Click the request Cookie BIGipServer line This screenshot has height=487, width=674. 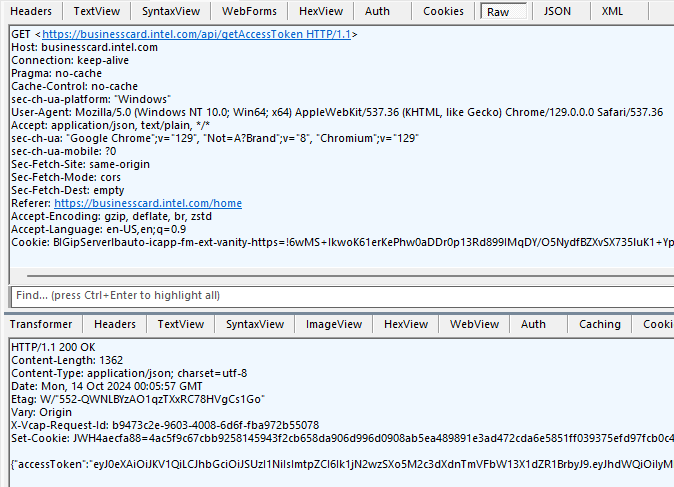(342, 242)
